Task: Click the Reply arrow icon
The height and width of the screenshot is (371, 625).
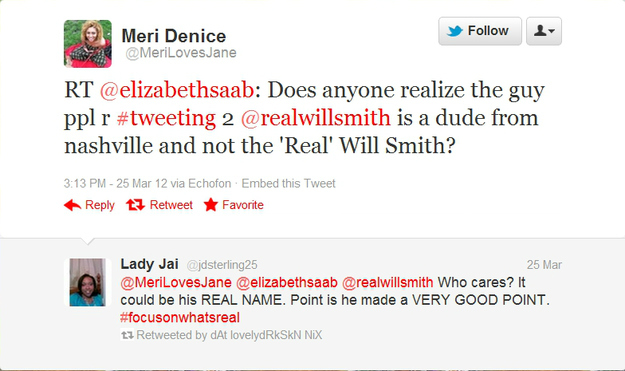Action: coord(72,205)
